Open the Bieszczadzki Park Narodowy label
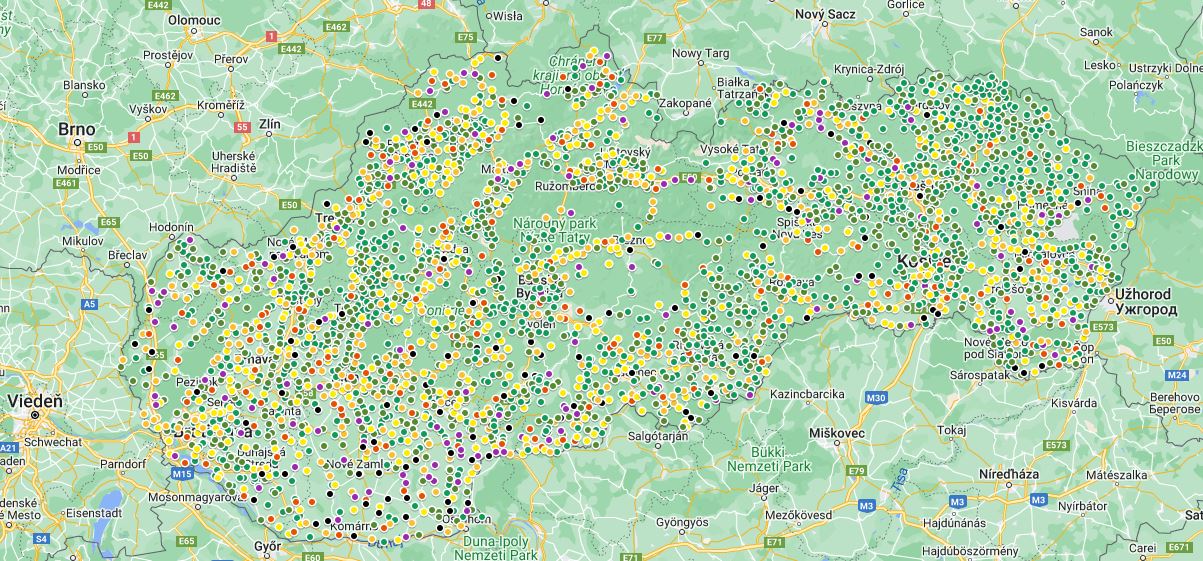 [1164, 159]
